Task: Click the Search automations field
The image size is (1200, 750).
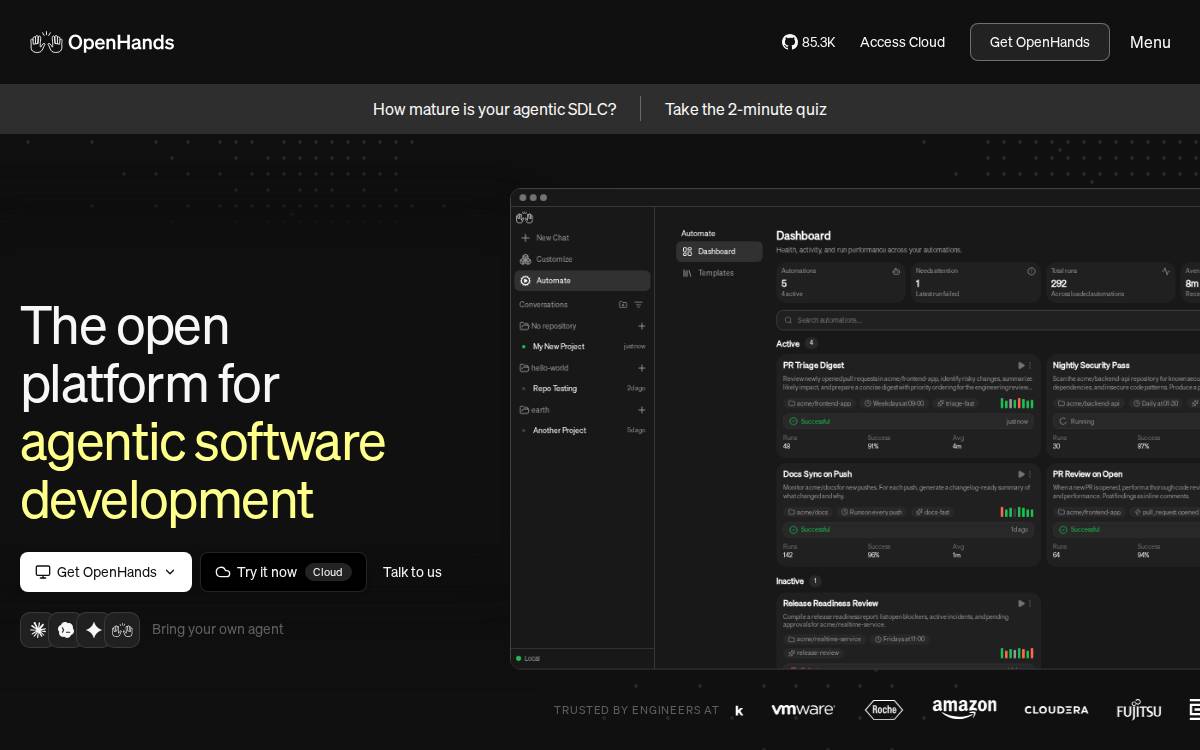Action: point(988,320)
